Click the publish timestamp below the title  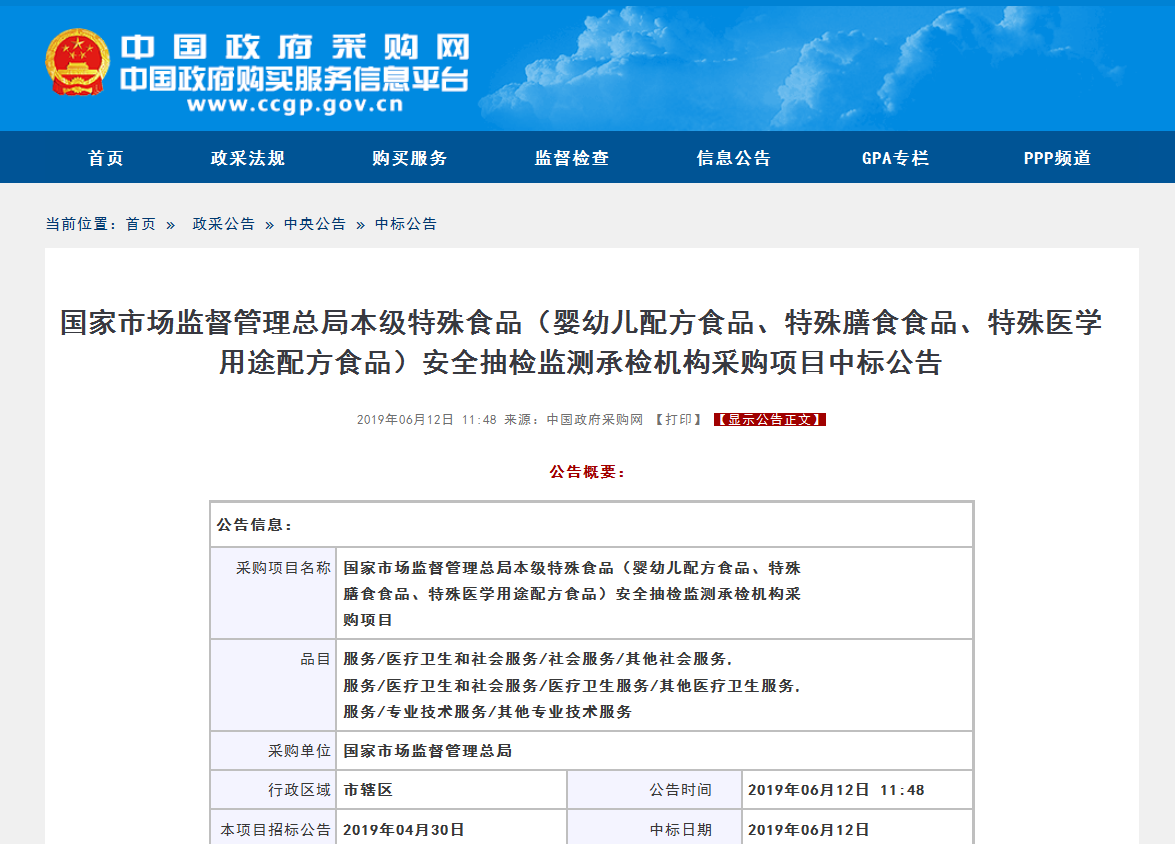click(426, 420)
